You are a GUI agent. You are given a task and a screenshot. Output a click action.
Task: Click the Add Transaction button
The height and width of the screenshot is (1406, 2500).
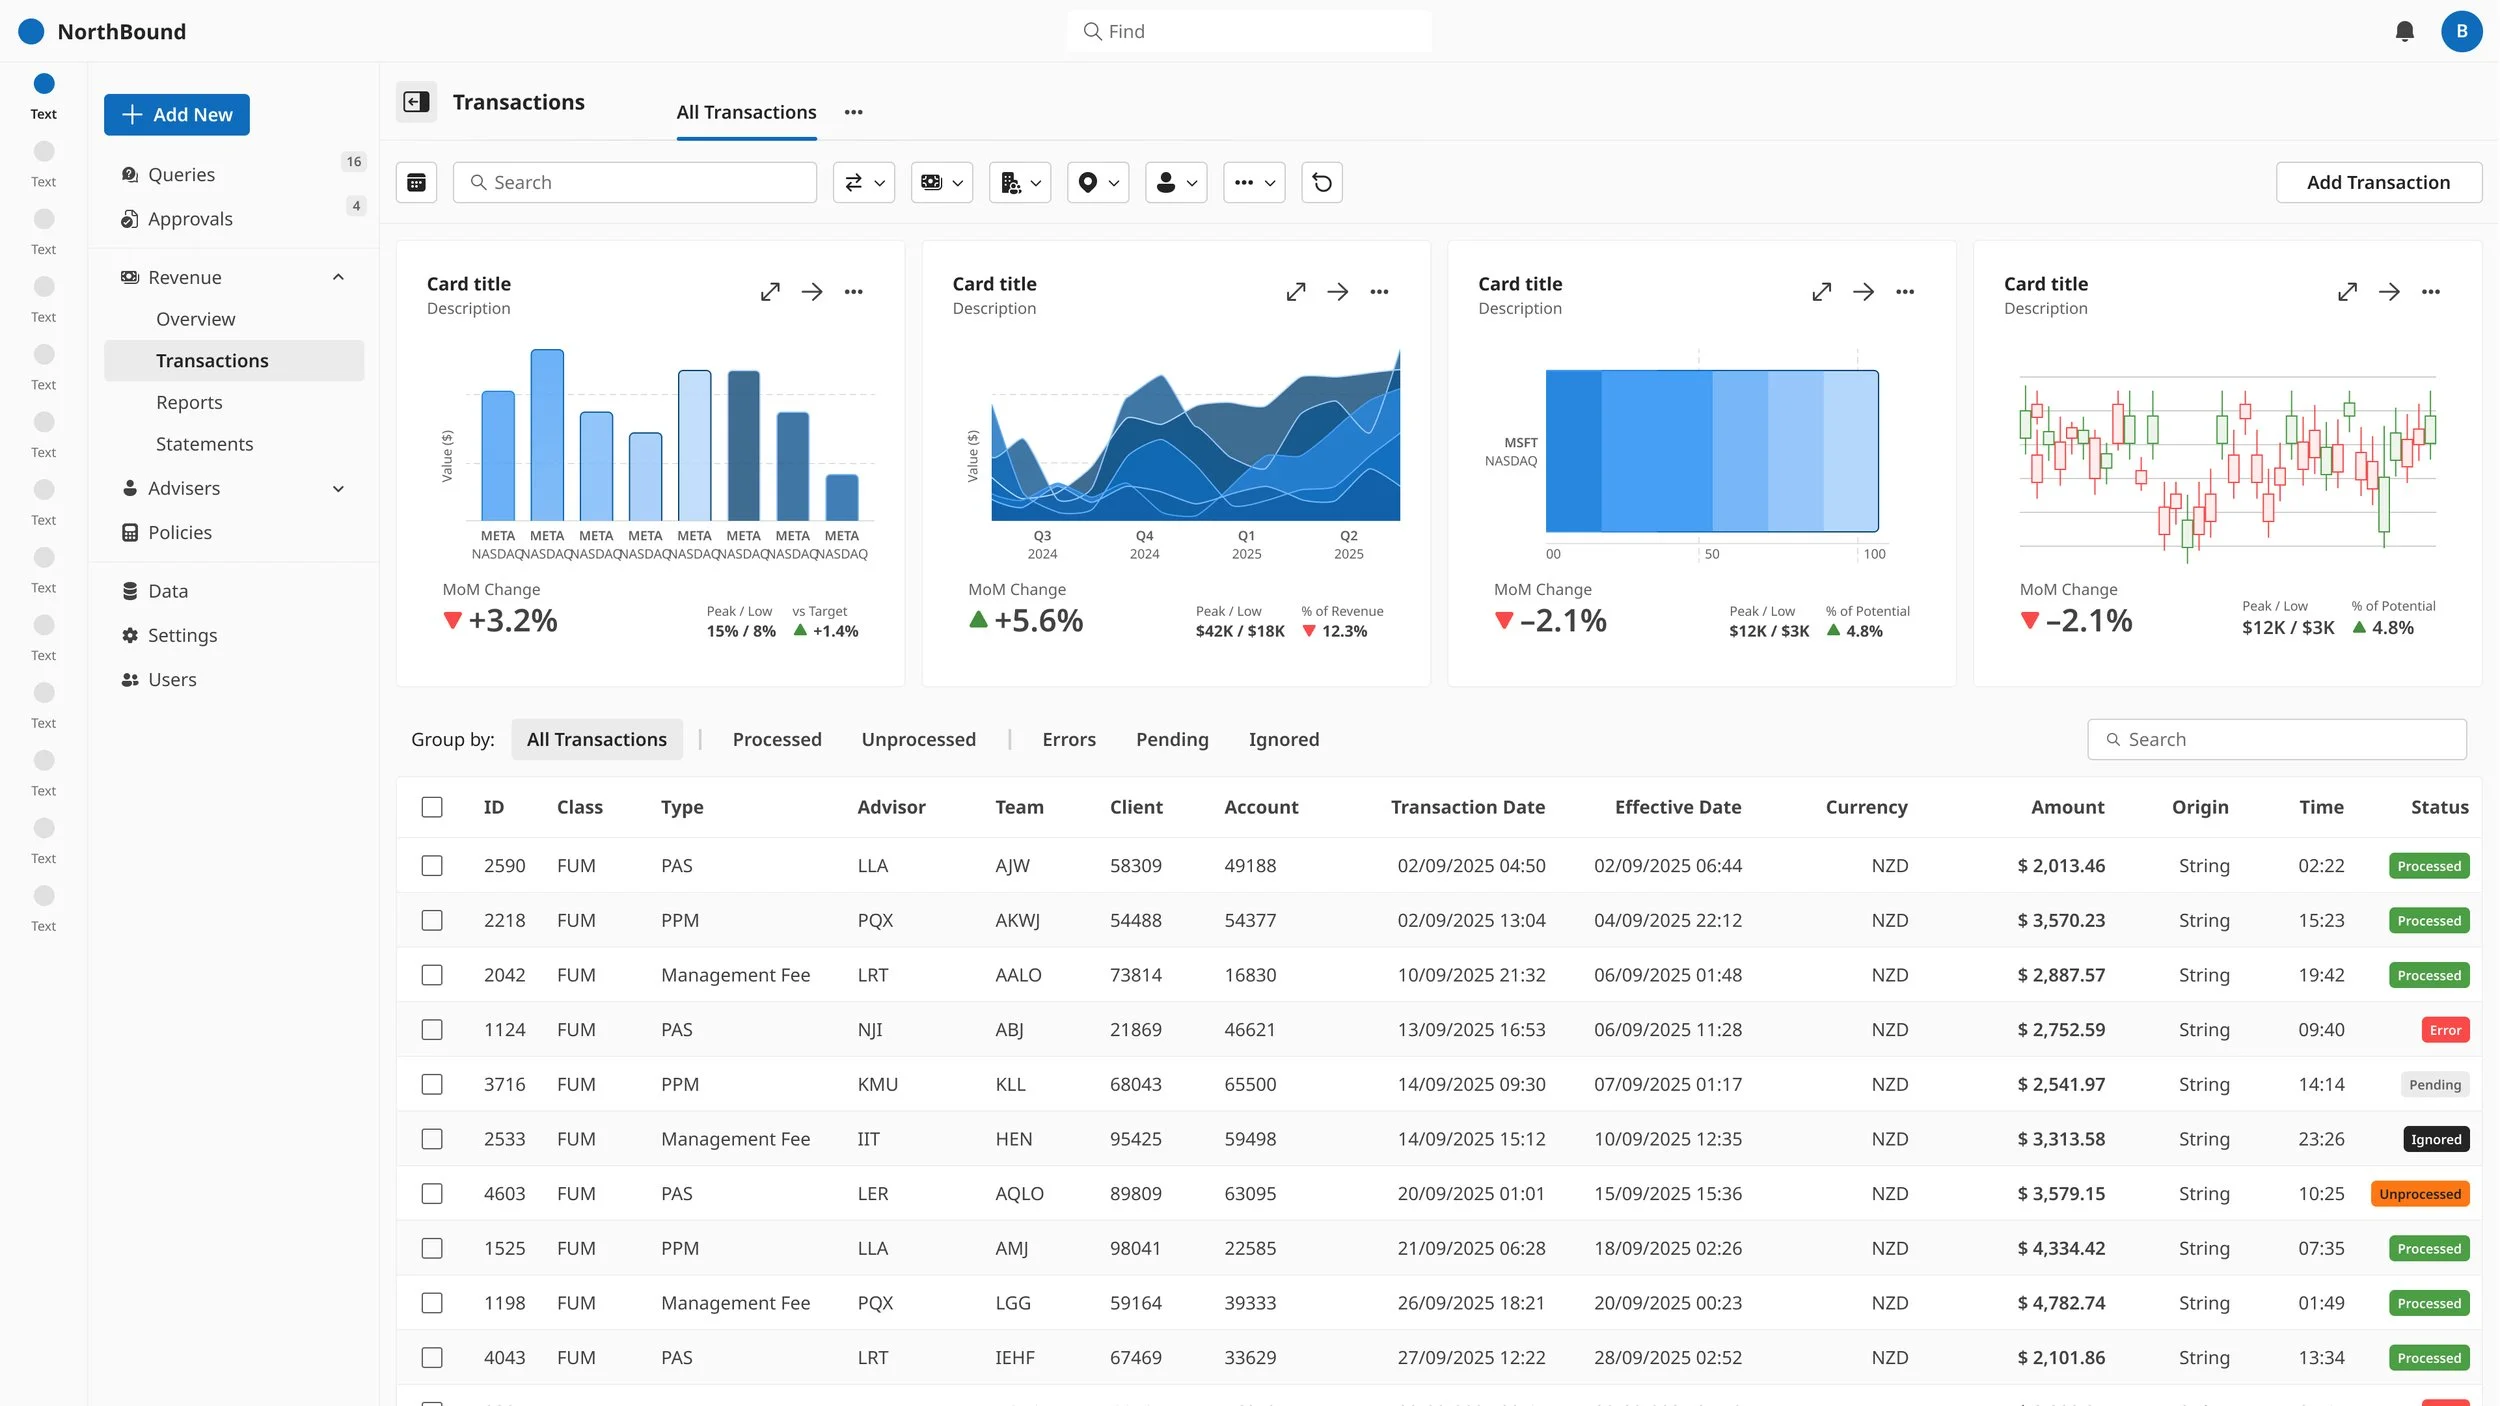coord(2378,182)
